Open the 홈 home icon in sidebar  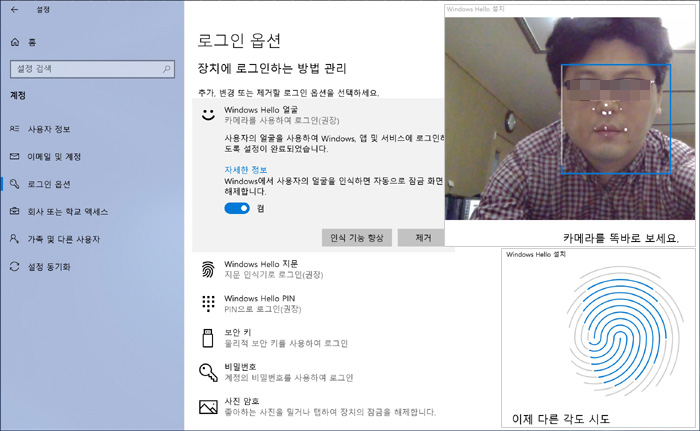pyautogui.click(x=15, y=42)
